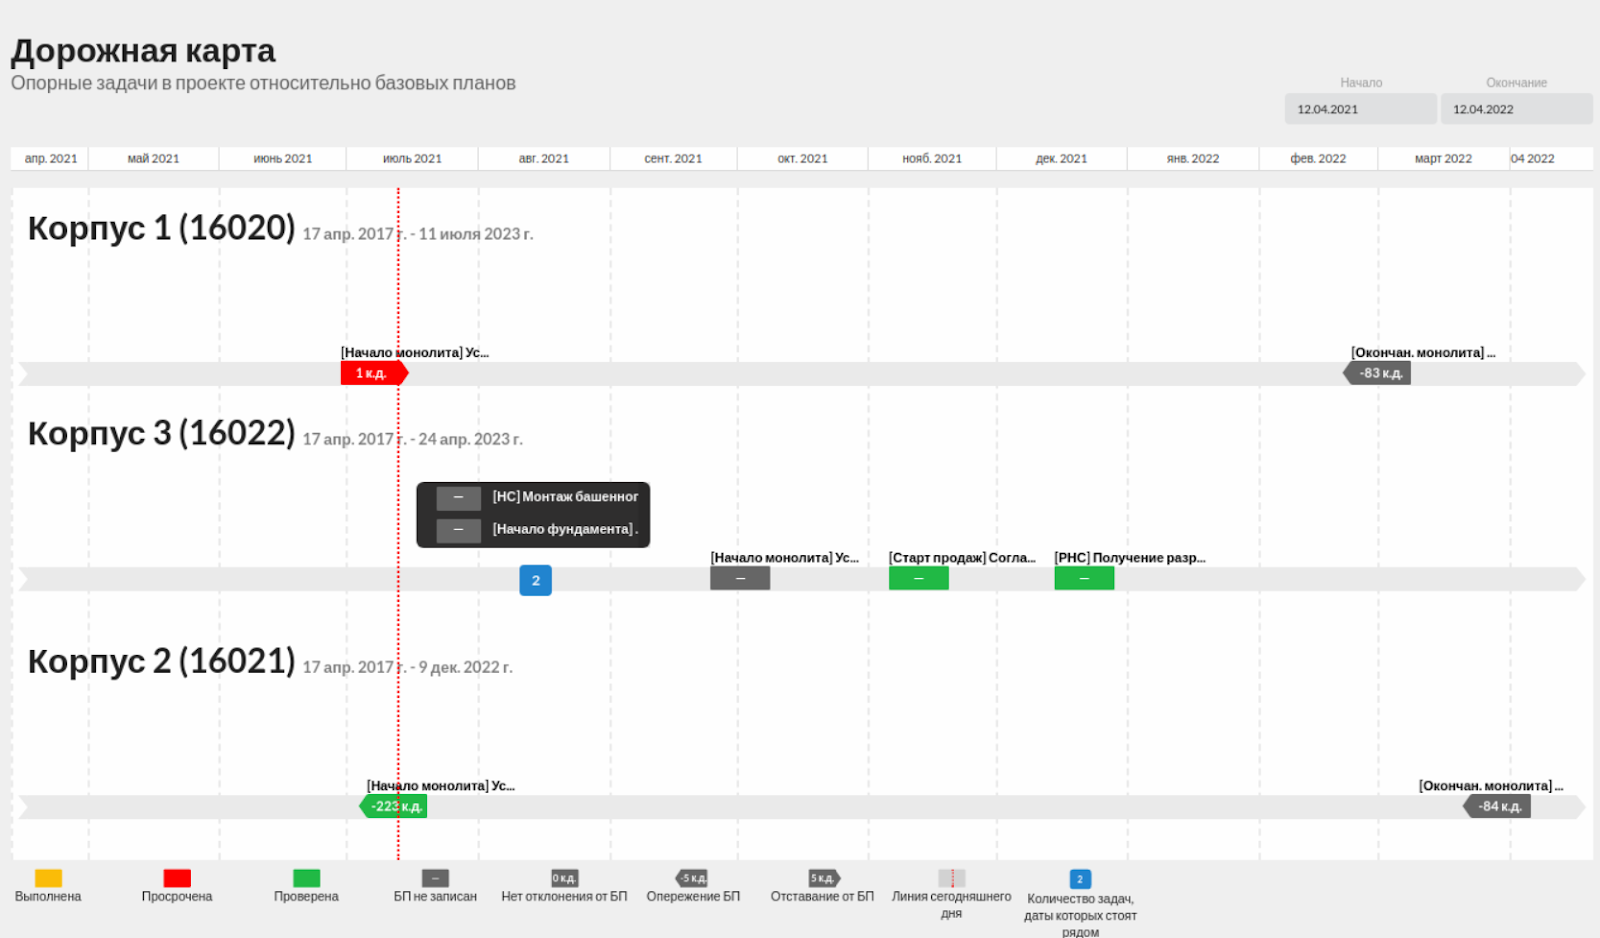Screen dimensions: 1600x938
Task: Click the сент. 2021 month header
Action: tap(673, 159)
